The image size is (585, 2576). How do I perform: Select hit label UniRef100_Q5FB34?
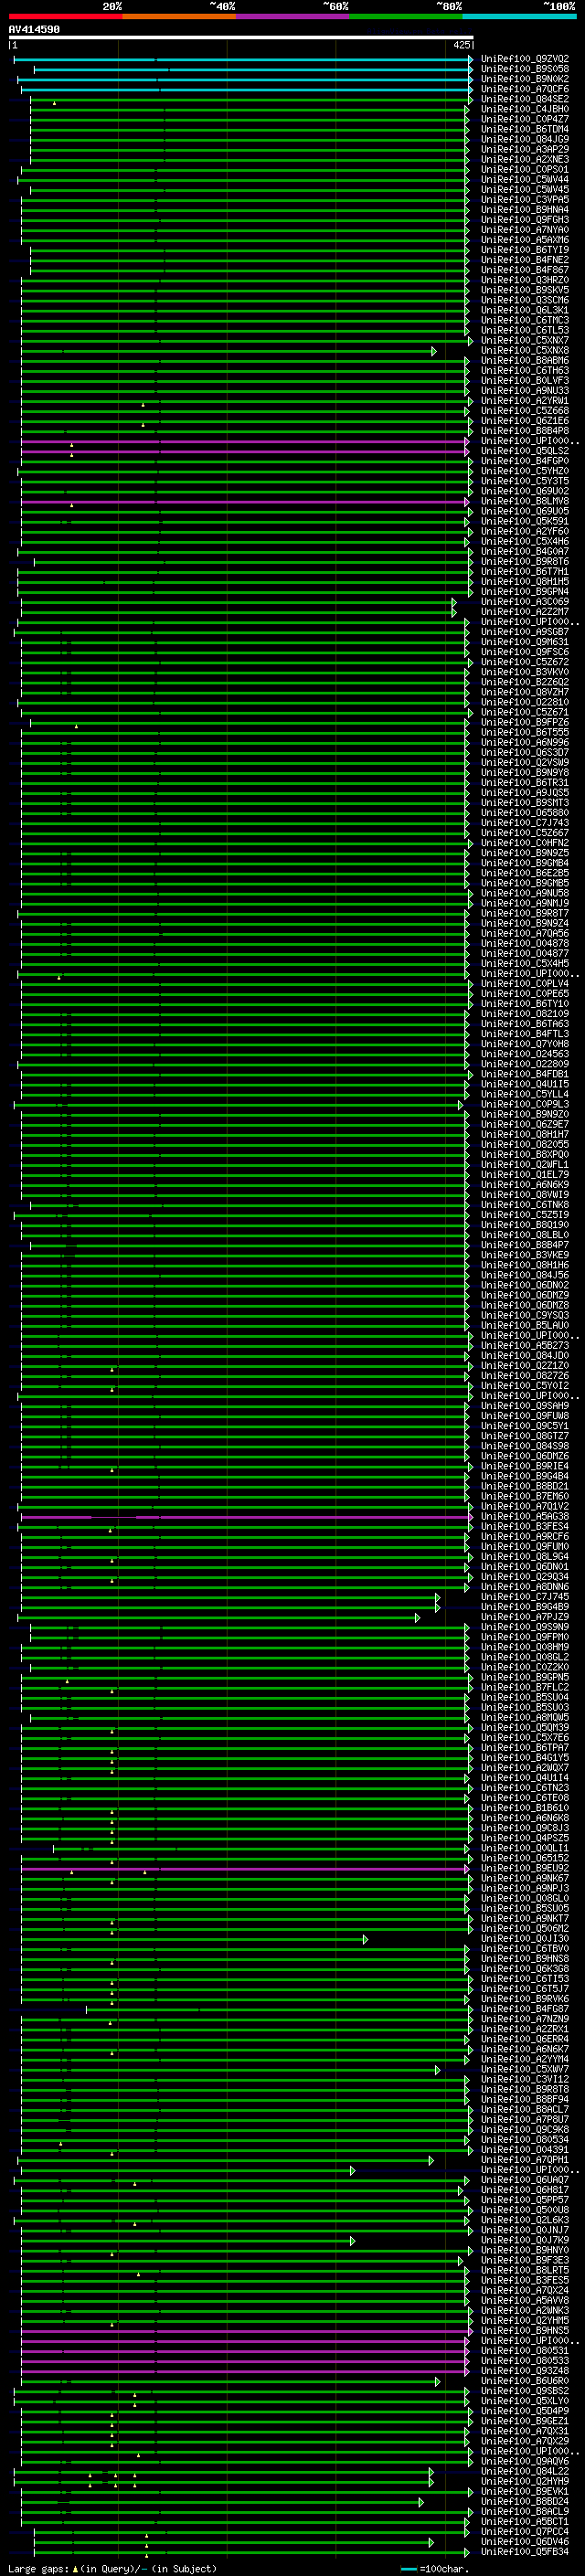point(525,2551)
